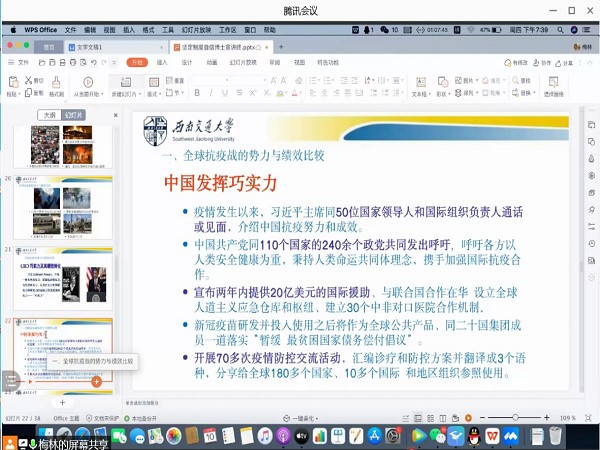Open the Animation (动画) ribbon tab
This screenshot has width=600, height=450.
click(212, 62)
